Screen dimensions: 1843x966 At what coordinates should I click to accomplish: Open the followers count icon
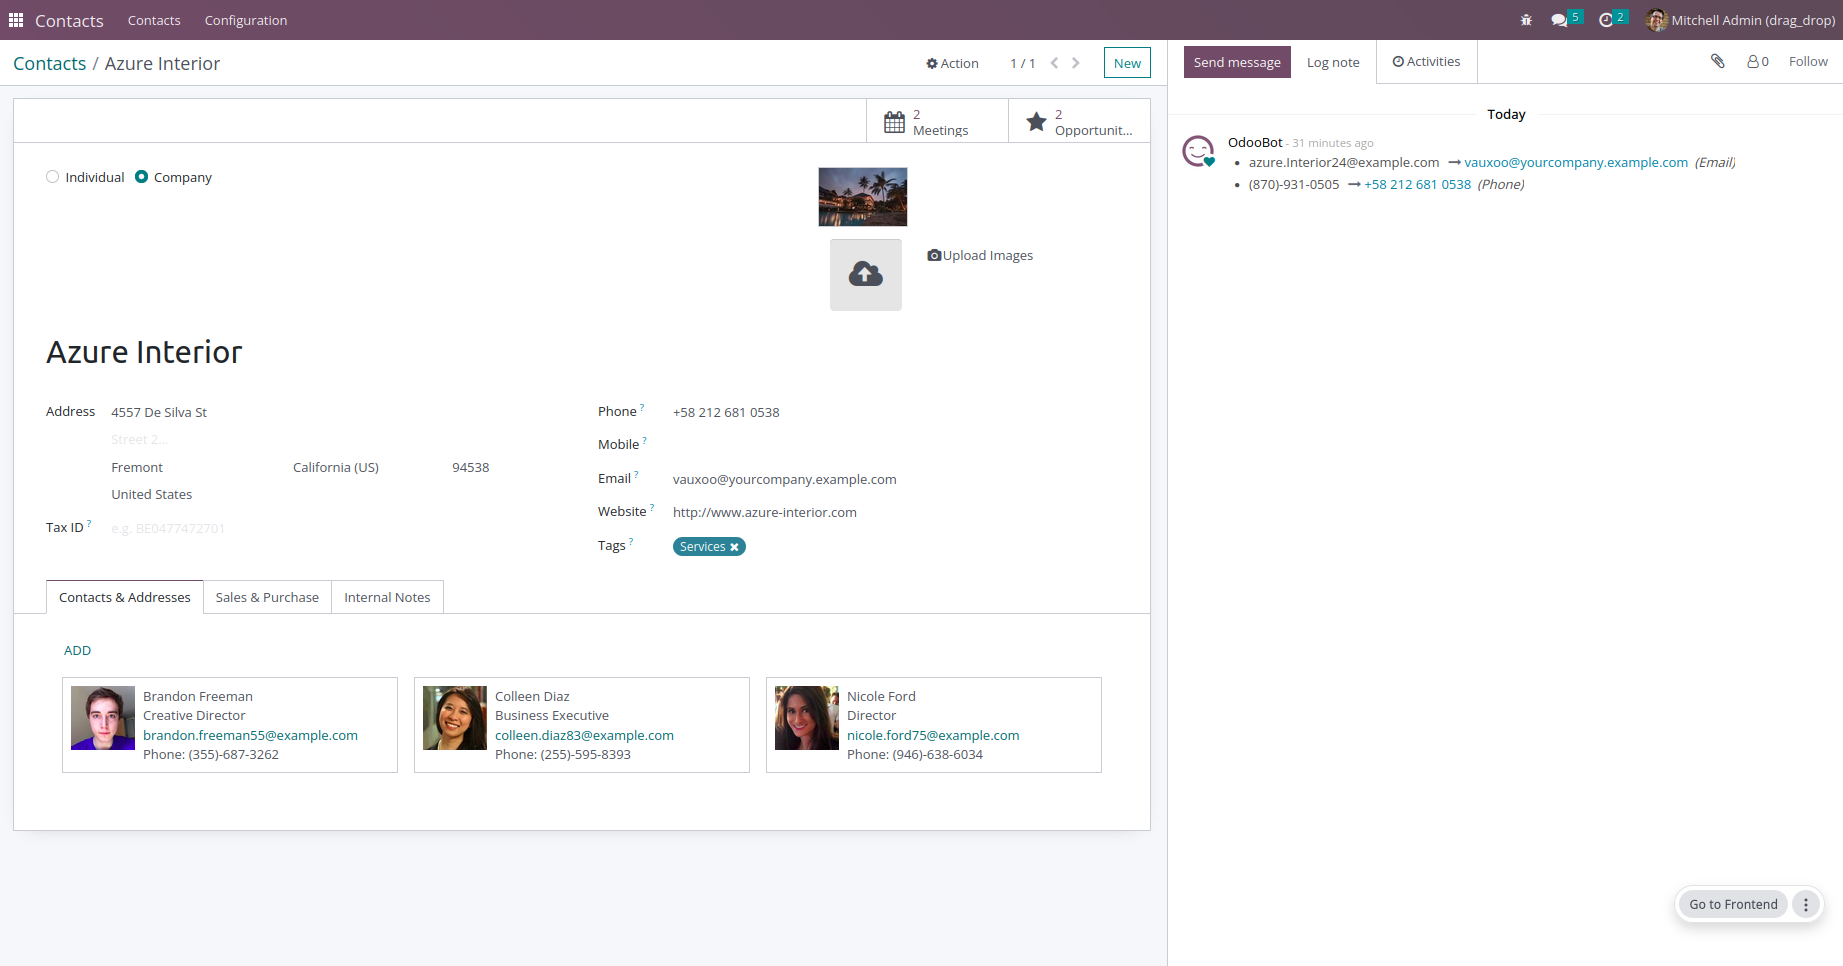click(x=1758, y=61)
